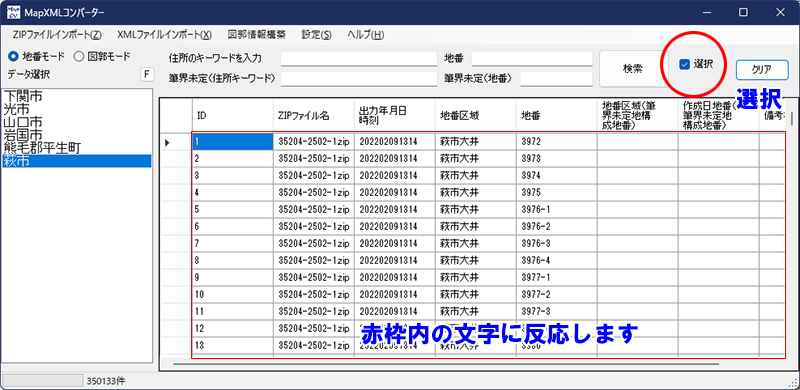Toggle the 選択 checkbox
This screenshot has width=800, height=390.
click(696, 64)
